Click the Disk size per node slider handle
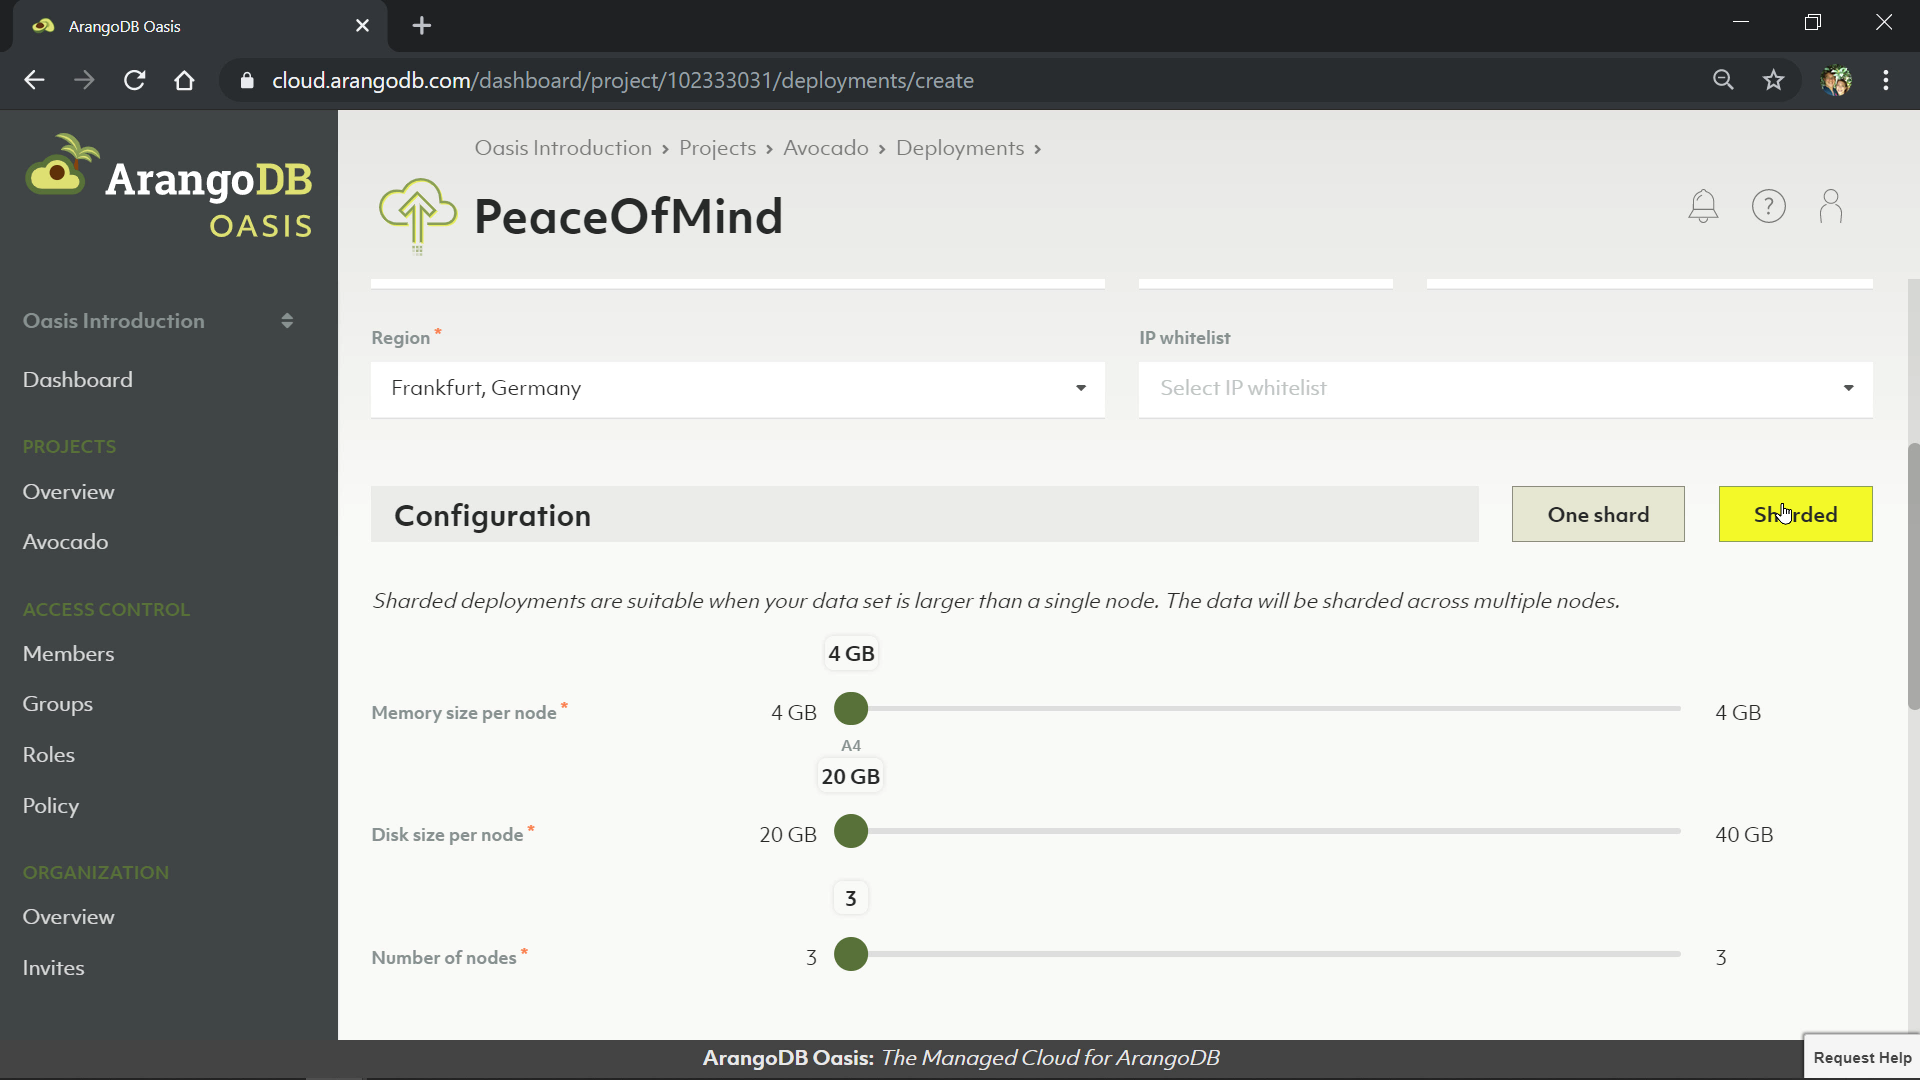The height and width of the screenshot is (1080, 1920). coord(851,831)
